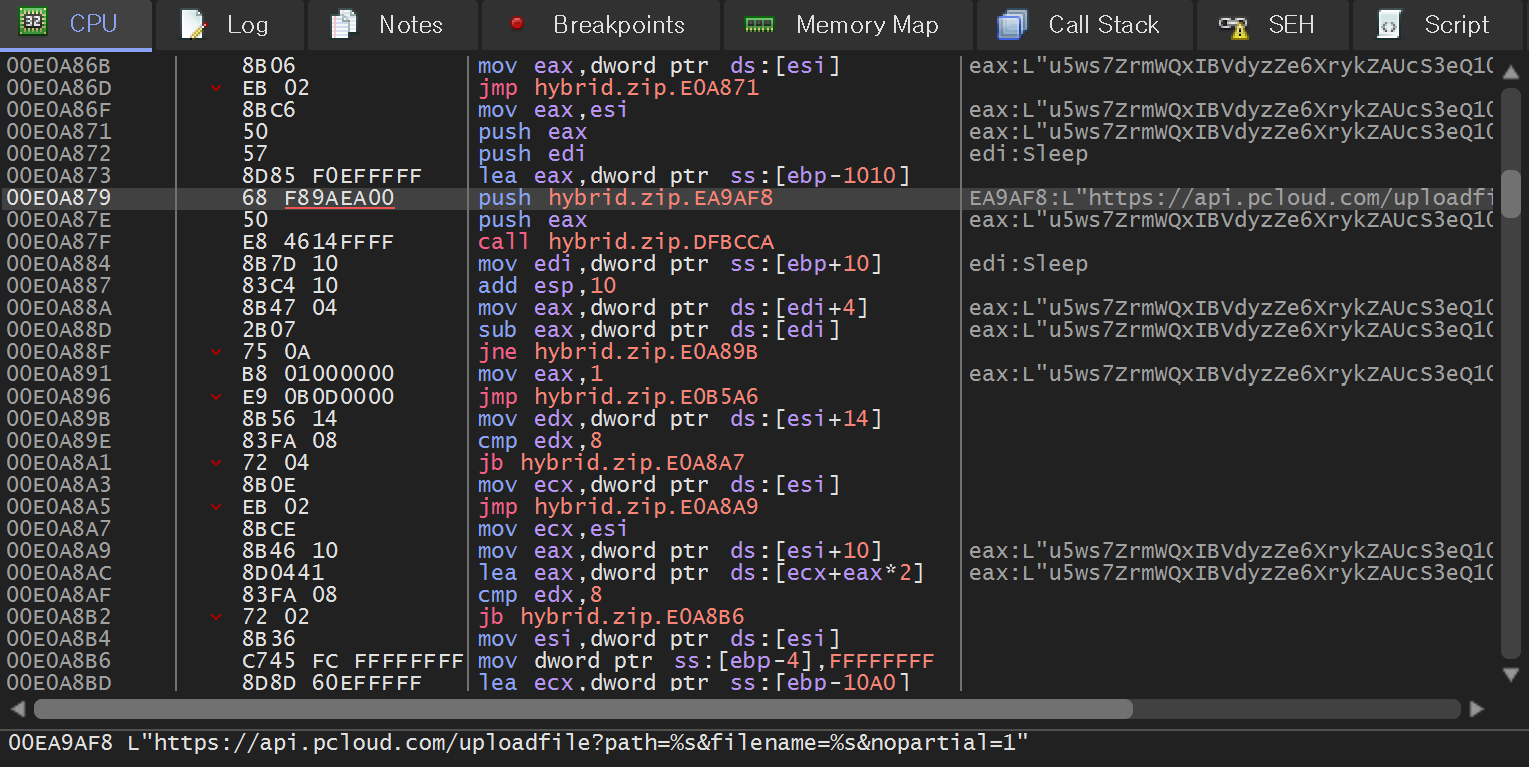This screenshot has width=1530, height=768.
Task: Click the instruction 'jb hybrid.zip.E0A8A7'
Action: (x=611, y=462)
